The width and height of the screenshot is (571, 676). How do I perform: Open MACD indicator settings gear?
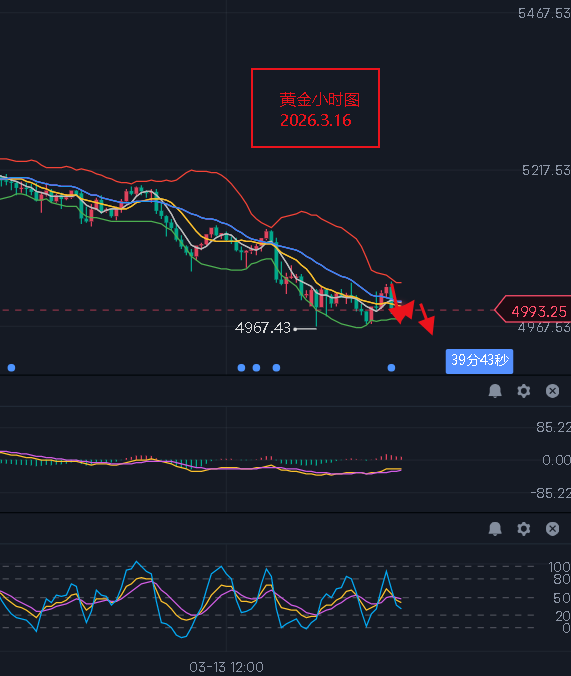click(x=524, y=391)
